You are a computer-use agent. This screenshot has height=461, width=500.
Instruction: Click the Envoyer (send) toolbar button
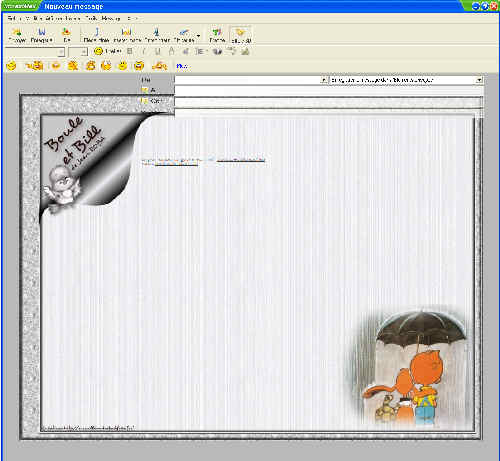(x=17, y=35)
